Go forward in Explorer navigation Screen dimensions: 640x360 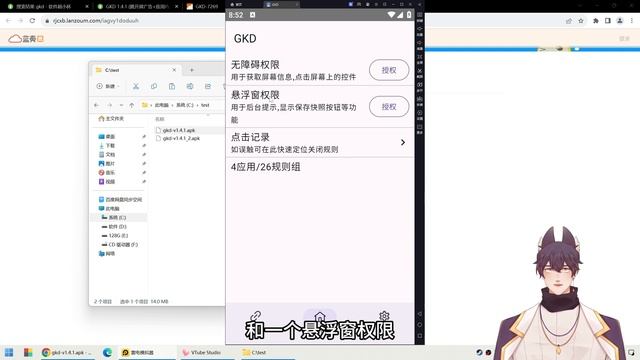109,105
